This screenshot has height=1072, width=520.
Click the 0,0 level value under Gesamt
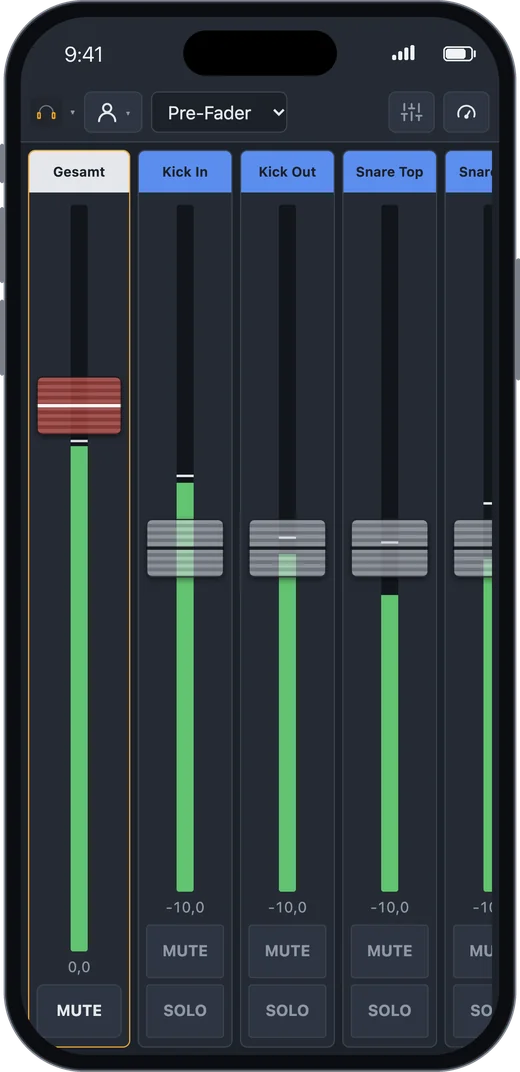pos(79,967)
